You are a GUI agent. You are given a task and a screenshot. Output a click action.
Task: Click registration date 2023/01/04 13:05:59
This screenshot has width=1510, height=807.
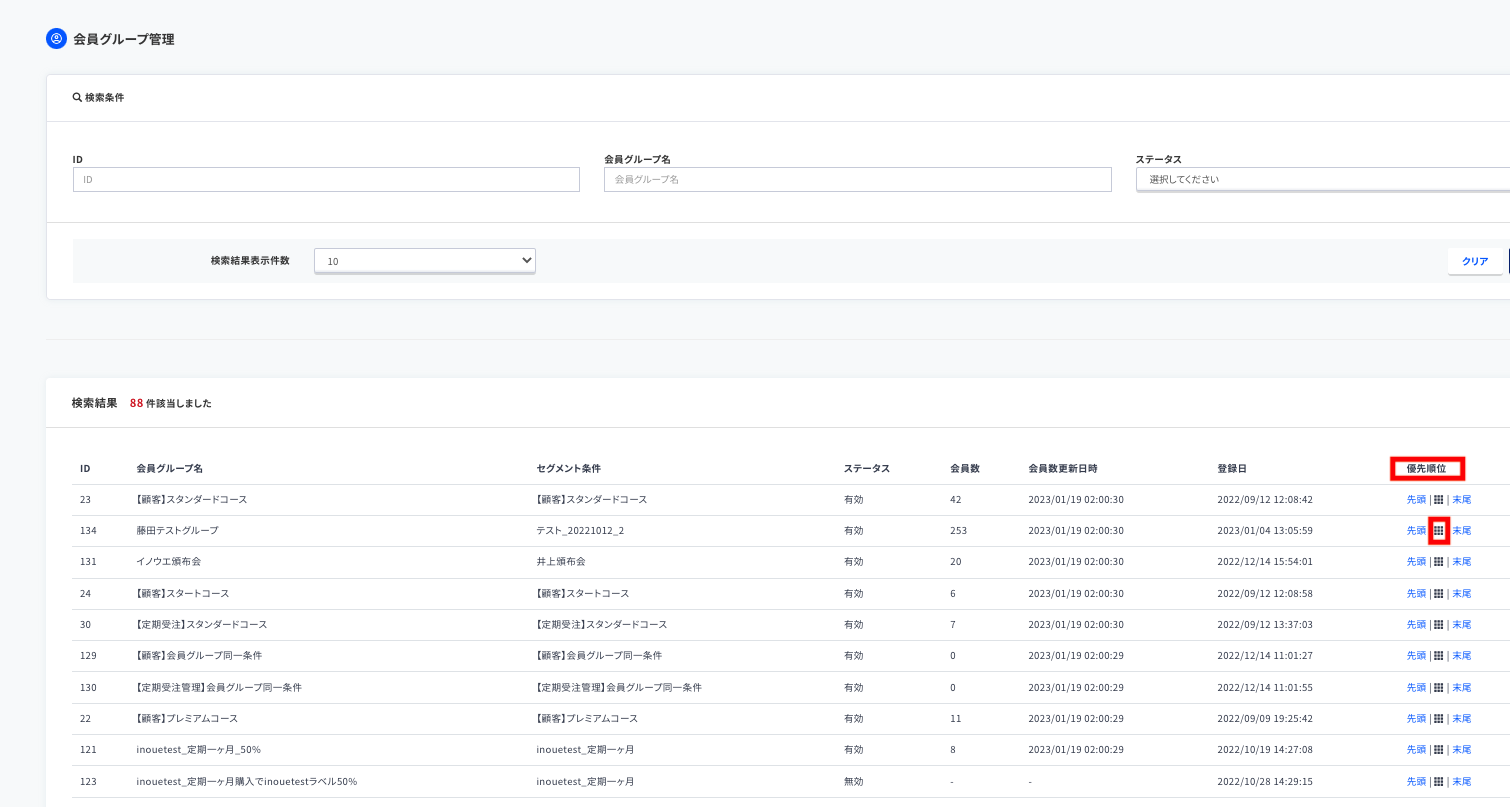[1265, 531]
